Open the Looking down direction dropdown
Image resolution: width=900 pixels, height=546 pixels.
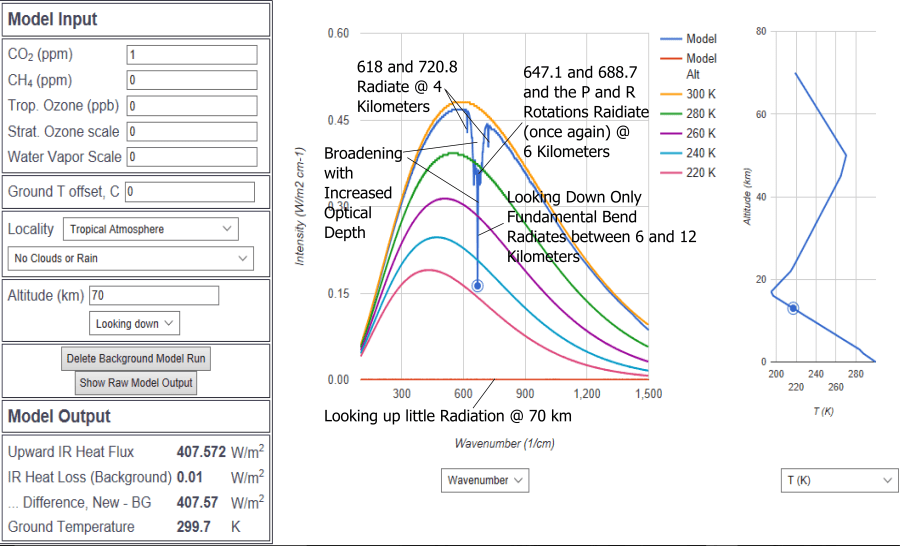[134, 323]
